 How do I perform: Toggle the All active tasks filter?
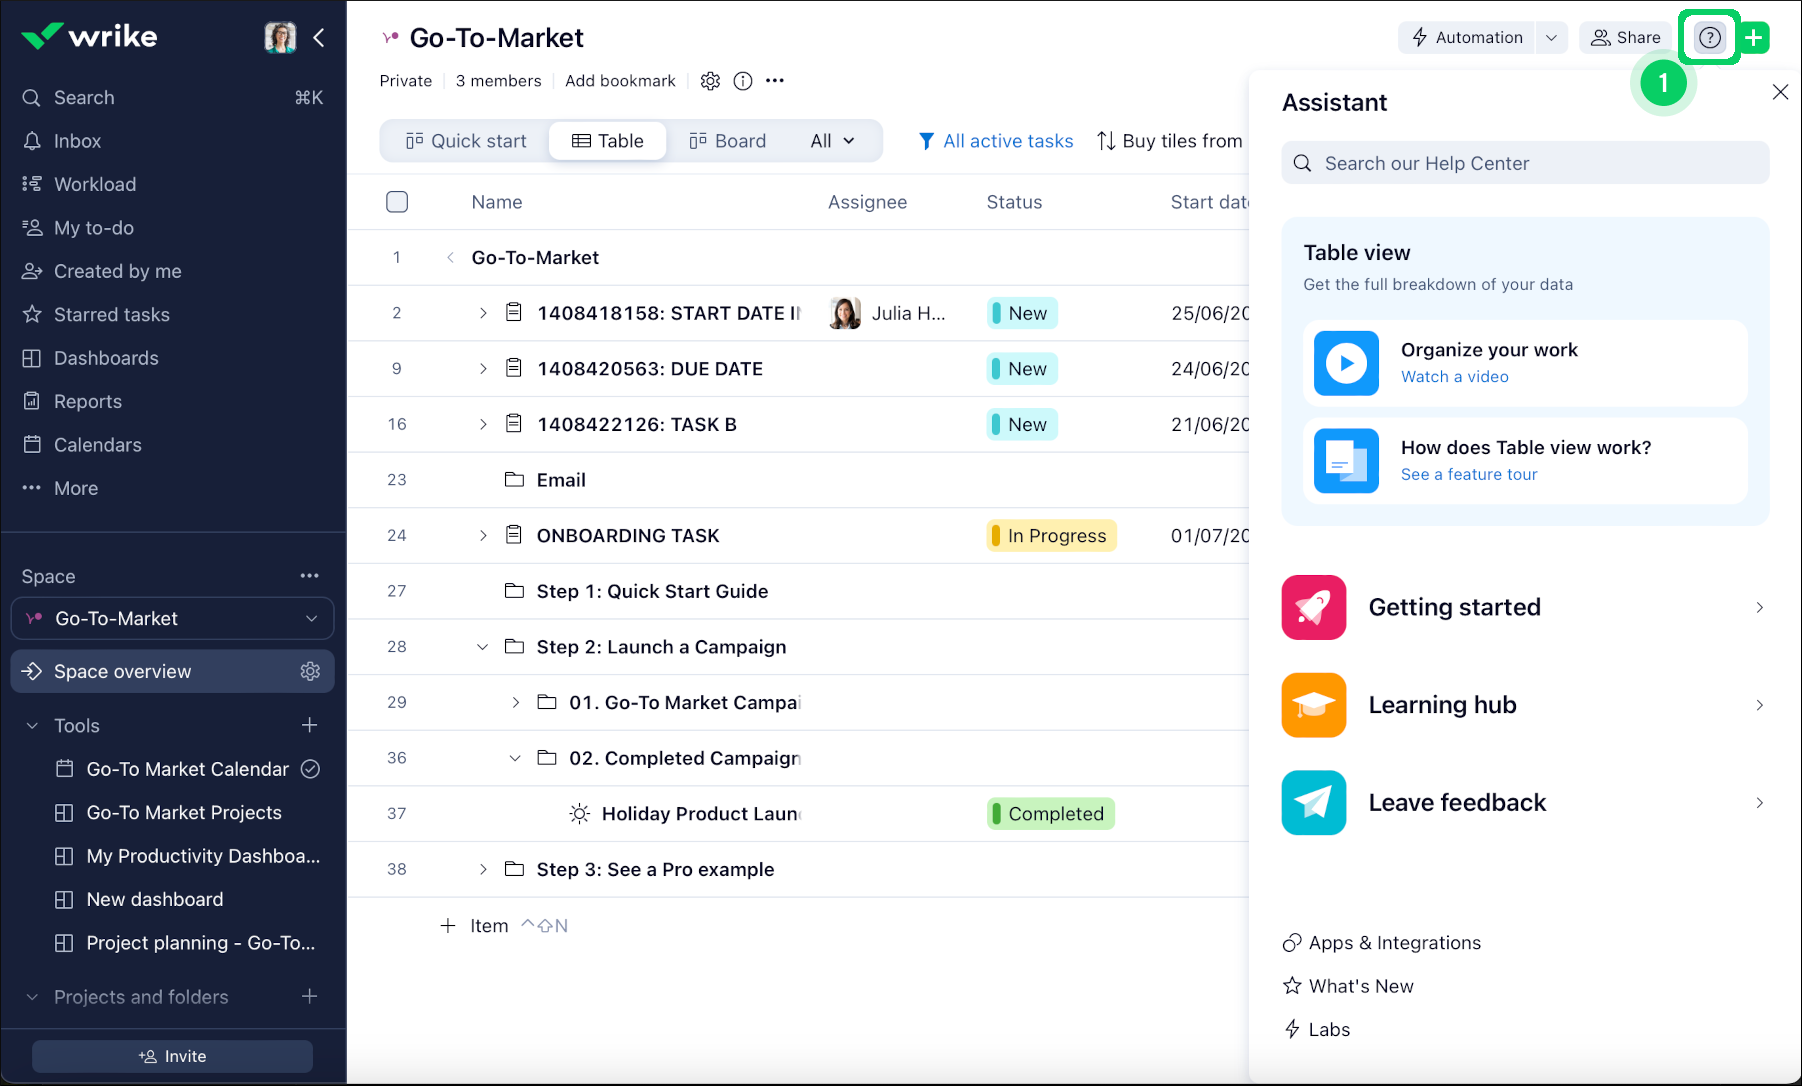pyautogui.click(x=996, y=141)
